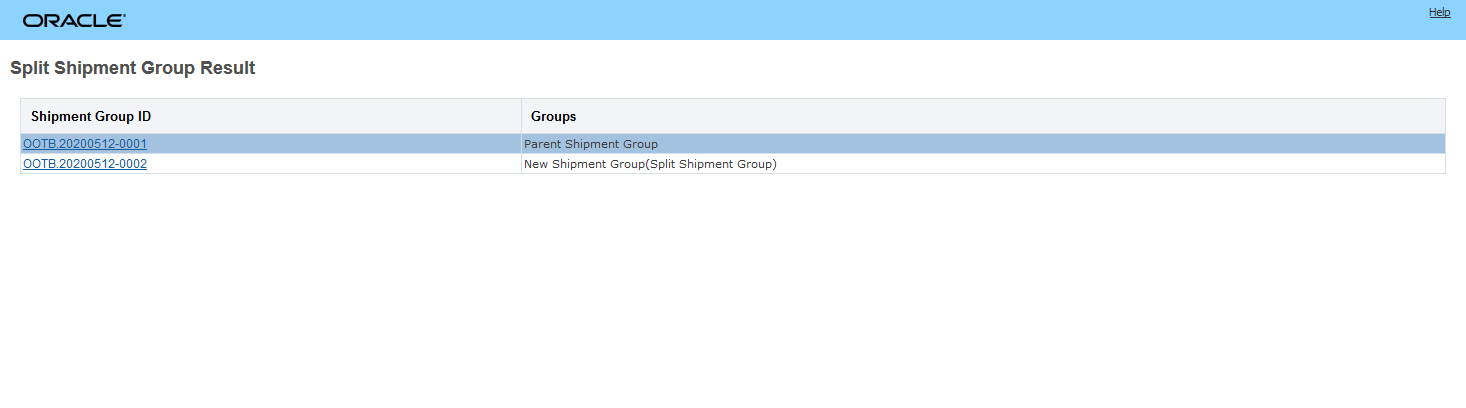Viewport: 1466px width, 408px height.
Task: Click the word 'Parent' in first row
Action: (x=543, y=144)
